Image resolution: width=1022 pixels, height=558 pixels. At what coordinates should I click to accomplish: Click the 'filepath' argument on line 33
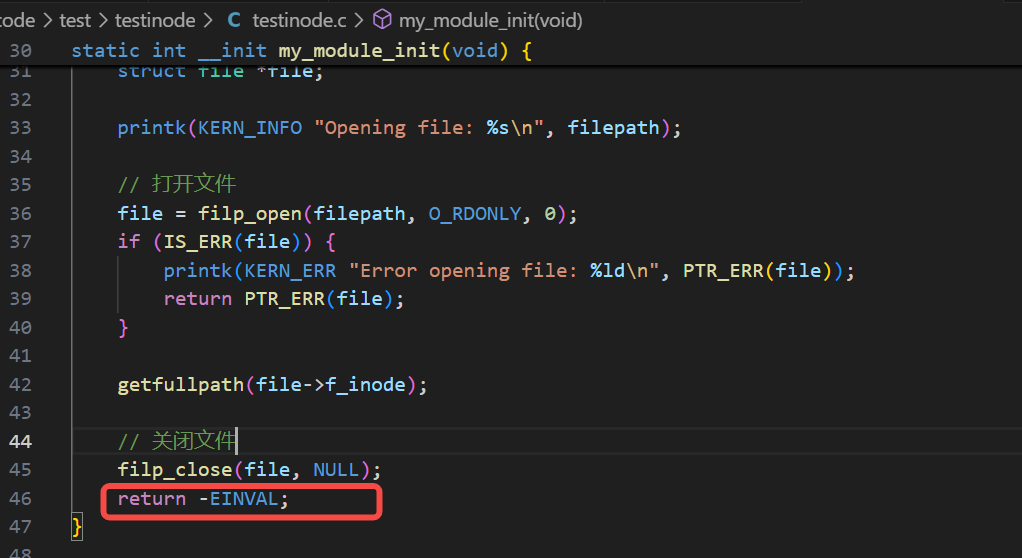pos(613,128)
